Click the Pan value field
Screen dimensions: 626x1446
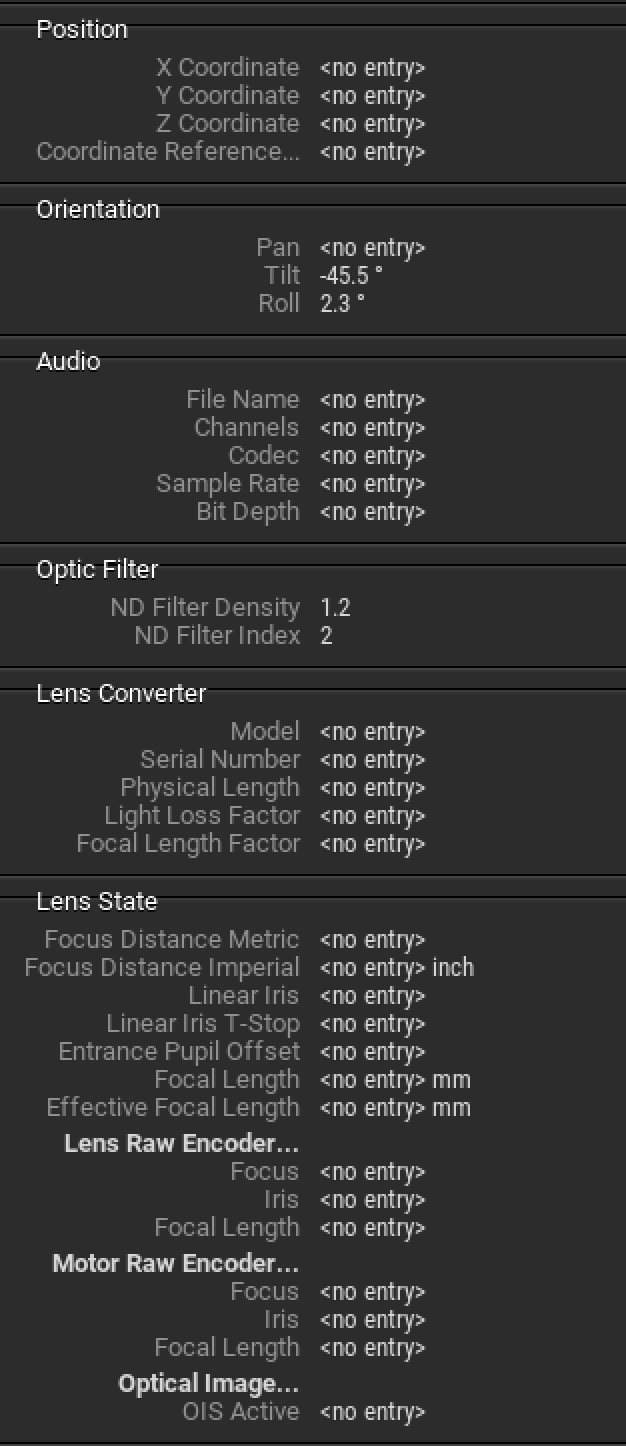[x=372, y=248]
